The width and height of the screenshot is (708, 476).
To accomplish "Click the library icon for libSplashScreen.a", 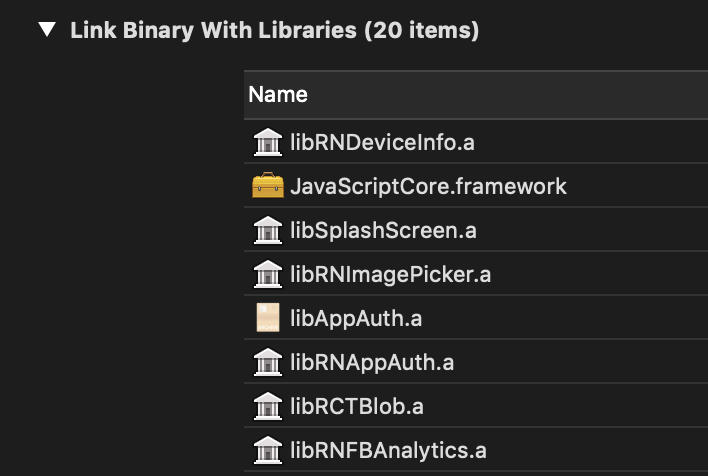I will (x=268, y=230).
